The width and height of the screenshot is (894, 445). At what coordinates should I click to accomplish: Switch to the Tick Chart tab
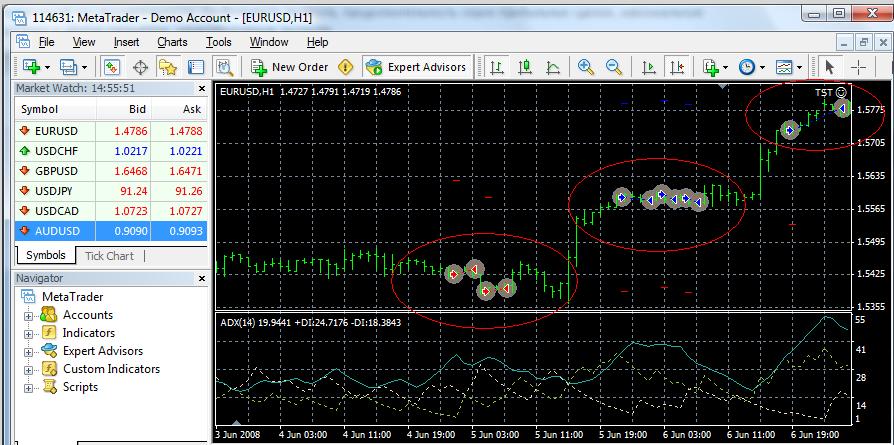pyautogui.click(x=109, y=256)
